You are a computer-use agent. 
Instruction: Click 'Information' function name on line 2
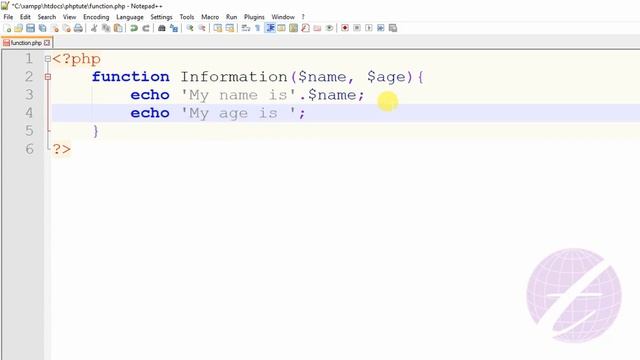234,77
